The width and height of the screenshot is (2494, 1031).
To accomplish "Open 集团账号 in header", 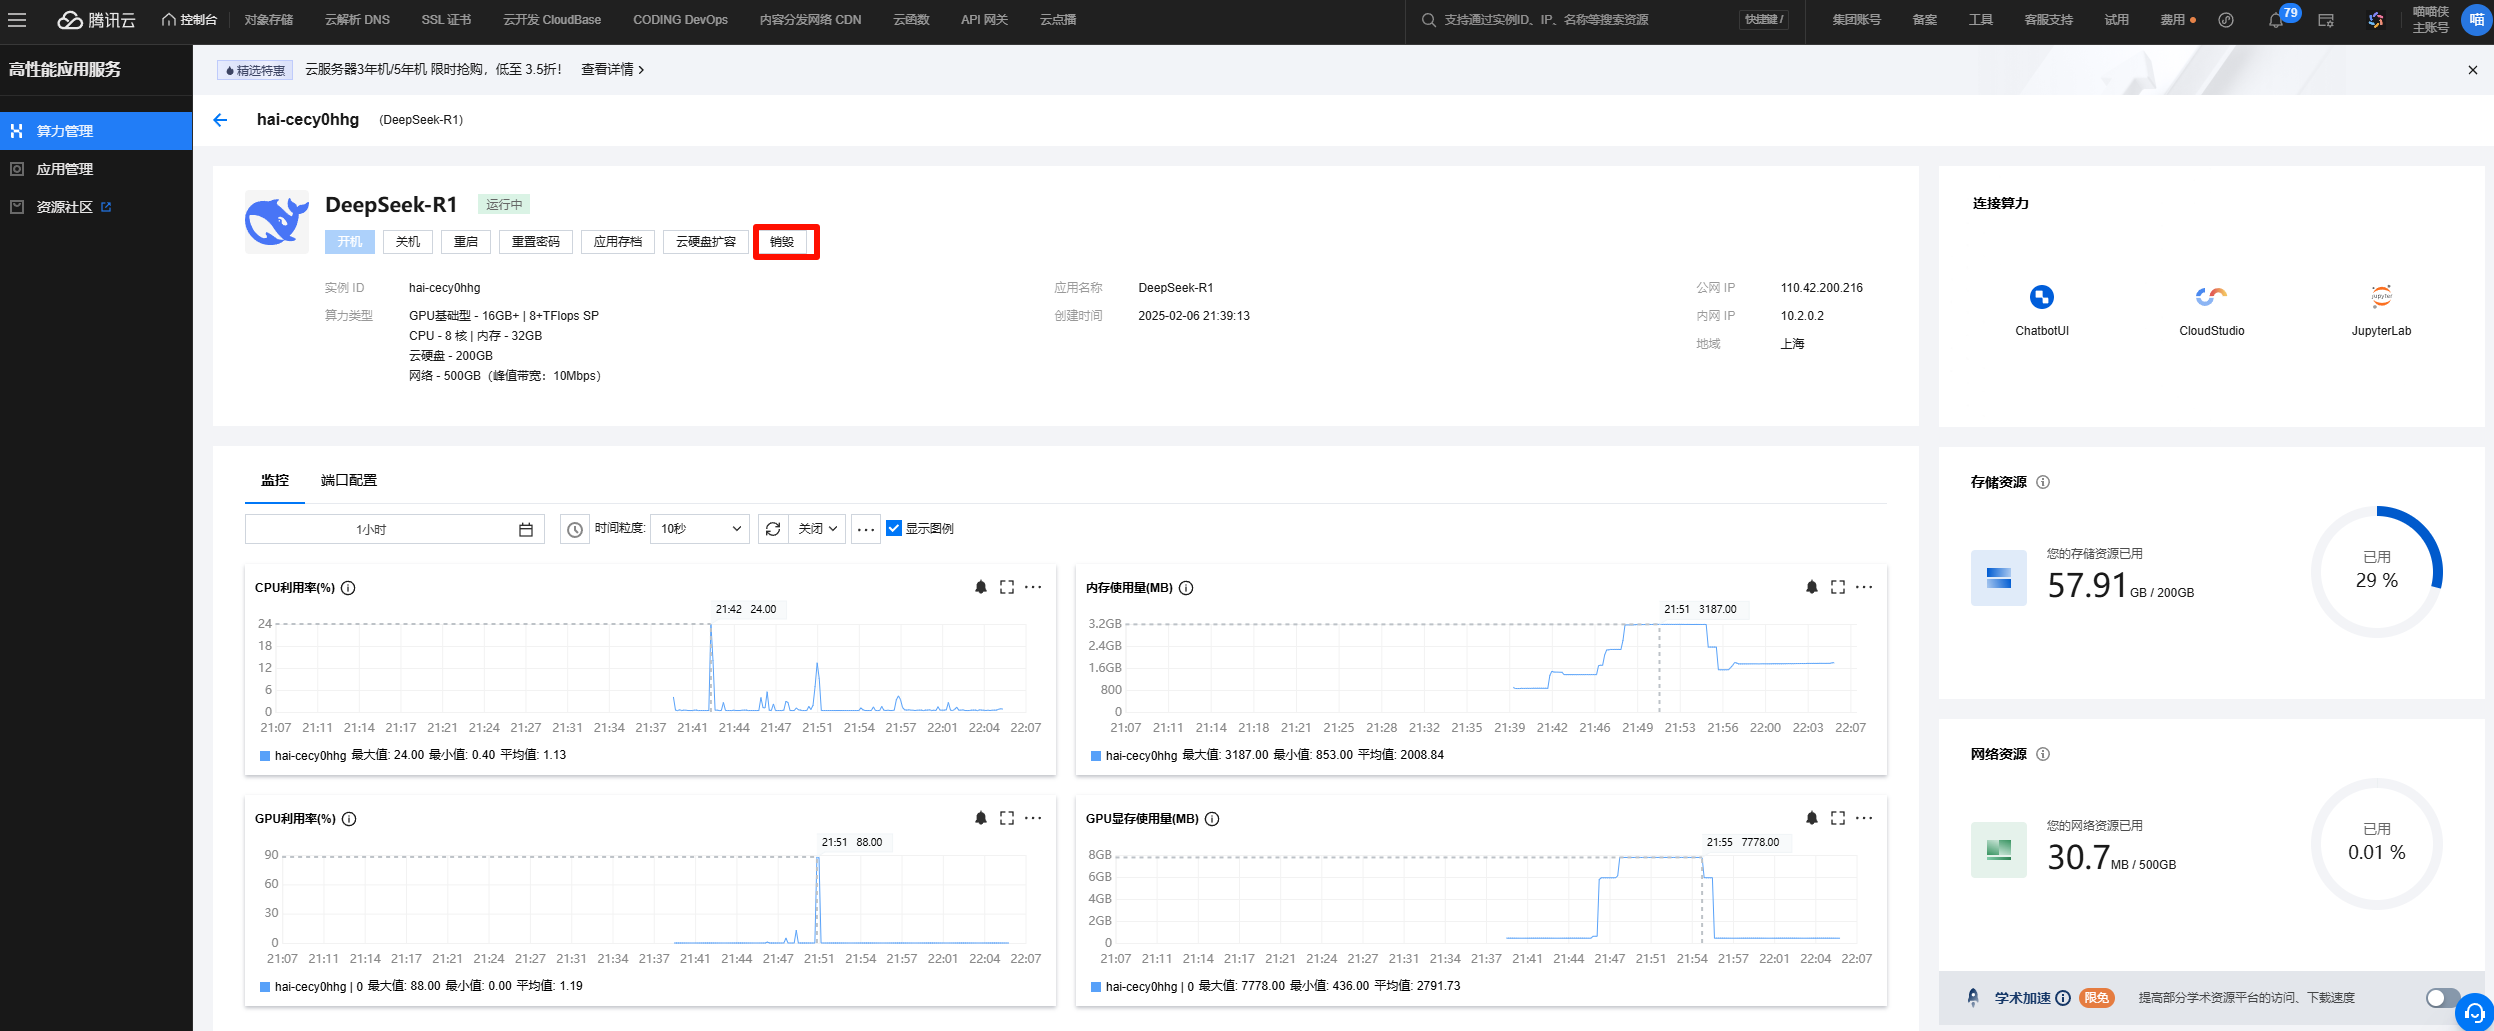I will (1856, 20).
